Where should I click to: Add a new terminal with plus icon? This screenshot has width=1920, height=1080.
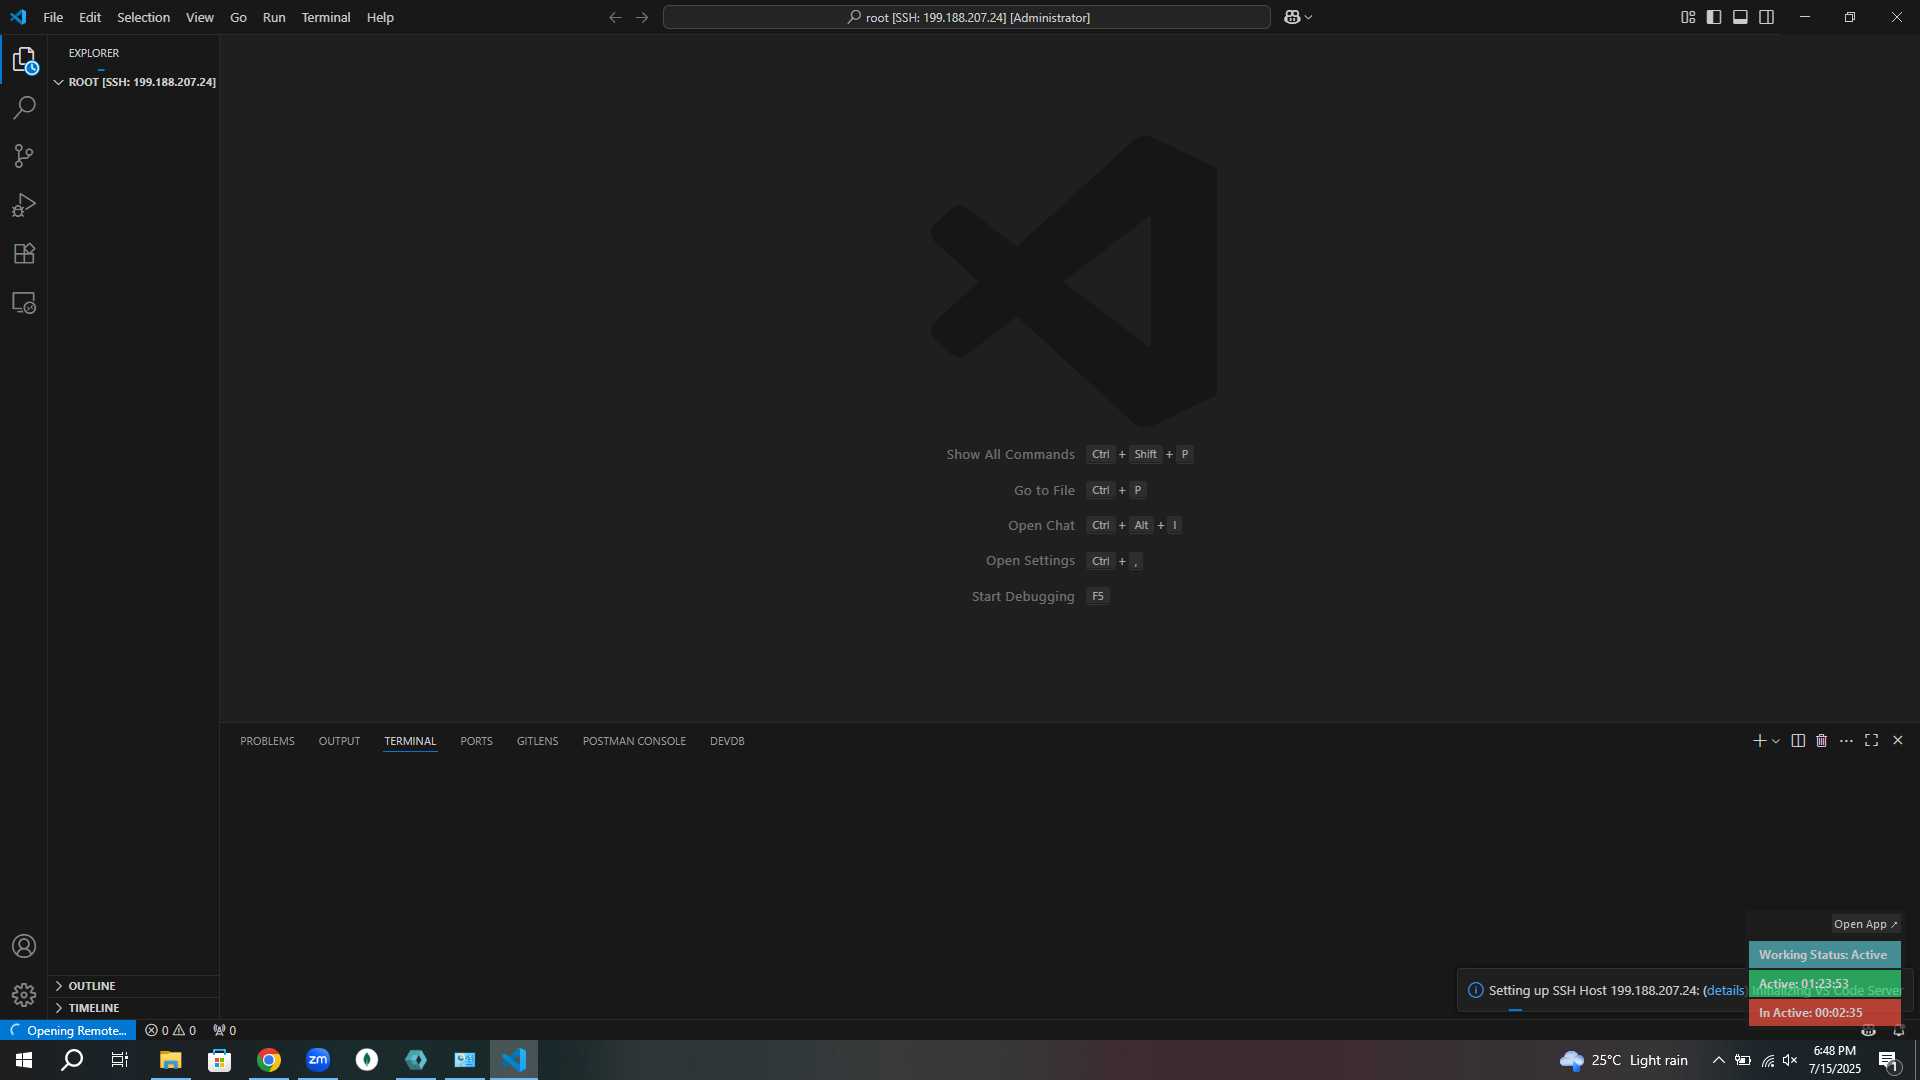(1759, 741)
